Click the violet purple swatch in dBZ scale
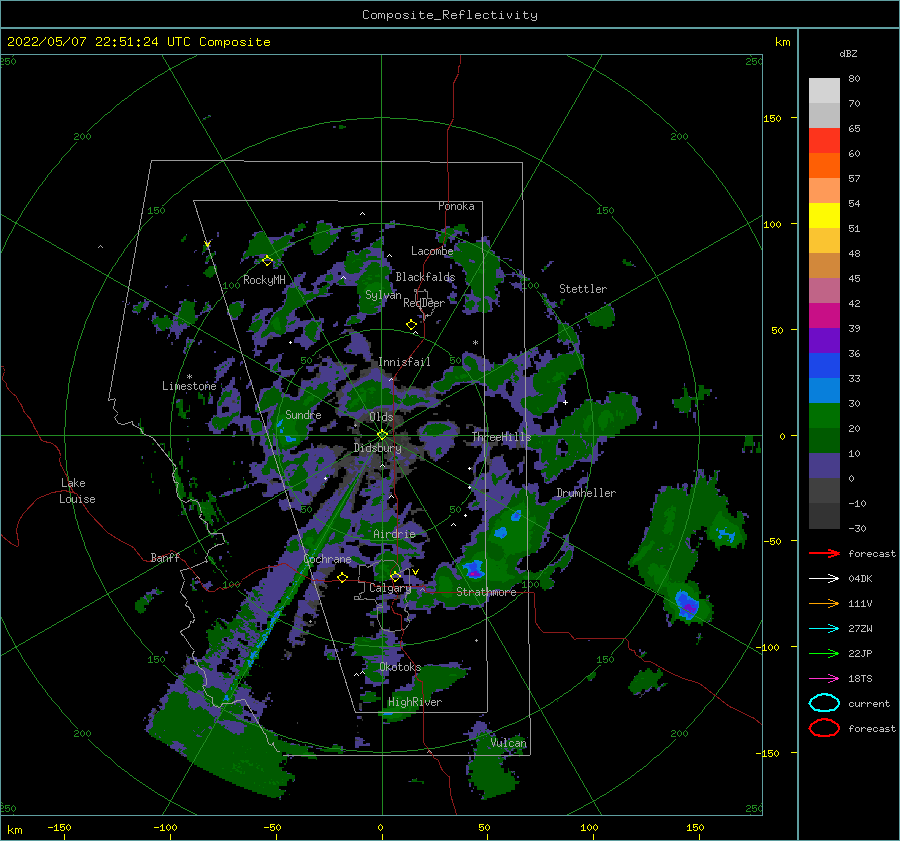 [824, 341]
